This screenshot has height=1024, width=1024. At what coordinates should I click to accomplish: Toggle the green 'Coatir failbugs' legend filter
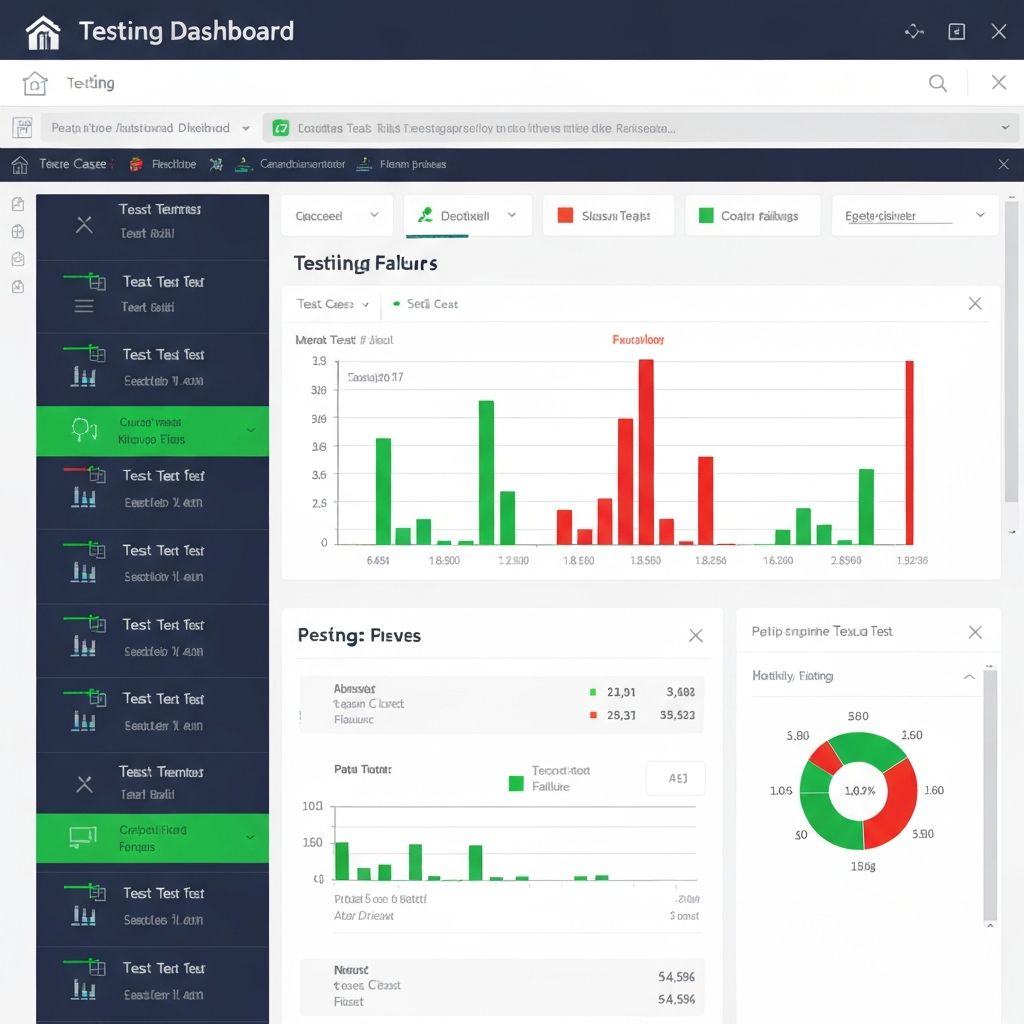click(x=752, y=215)
